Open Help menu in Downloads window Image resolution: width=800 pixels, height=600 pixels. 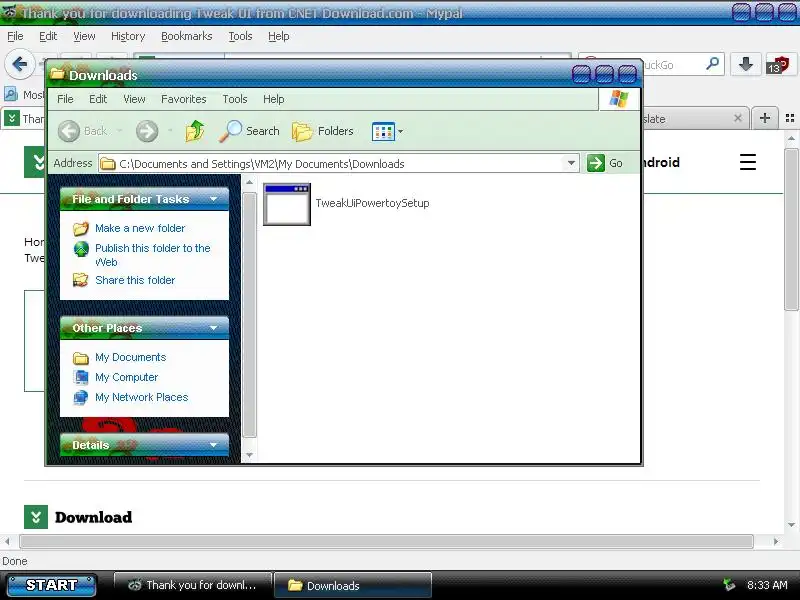[273, 99]
